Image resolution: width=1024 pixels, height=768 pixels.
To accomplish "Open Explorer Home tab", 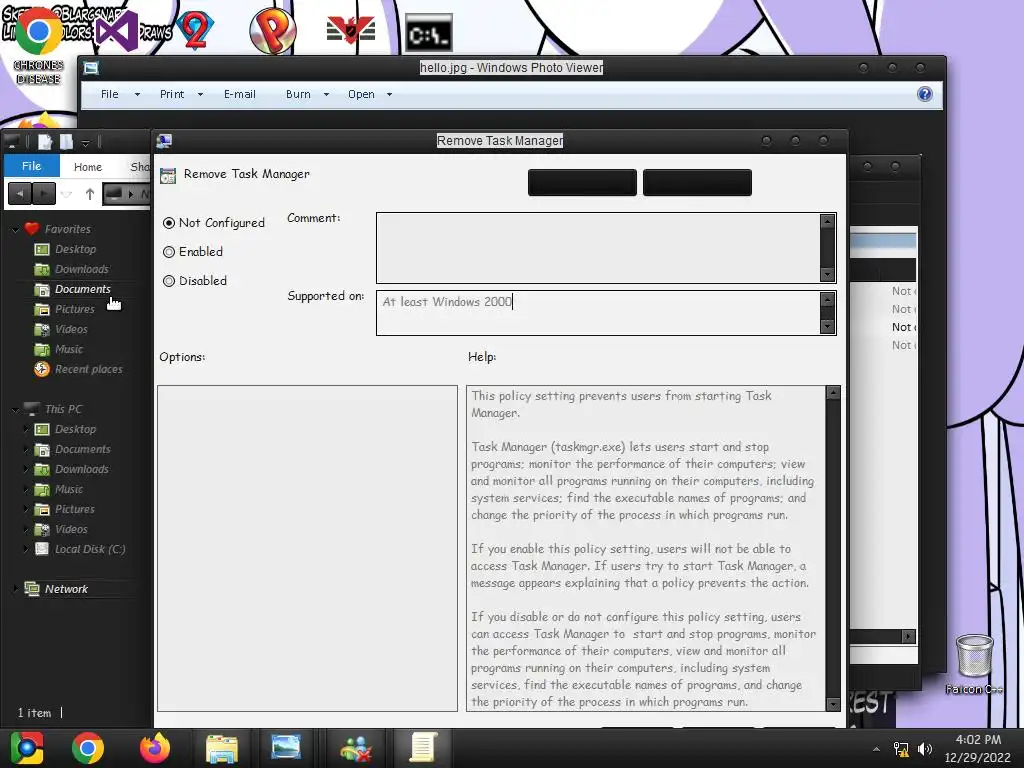I will point(88,167).
